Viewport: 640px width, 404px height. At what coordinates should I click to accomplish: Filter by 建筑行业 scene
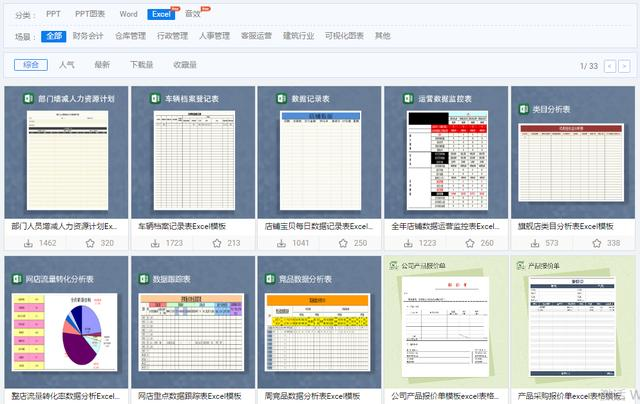(298, 36)
